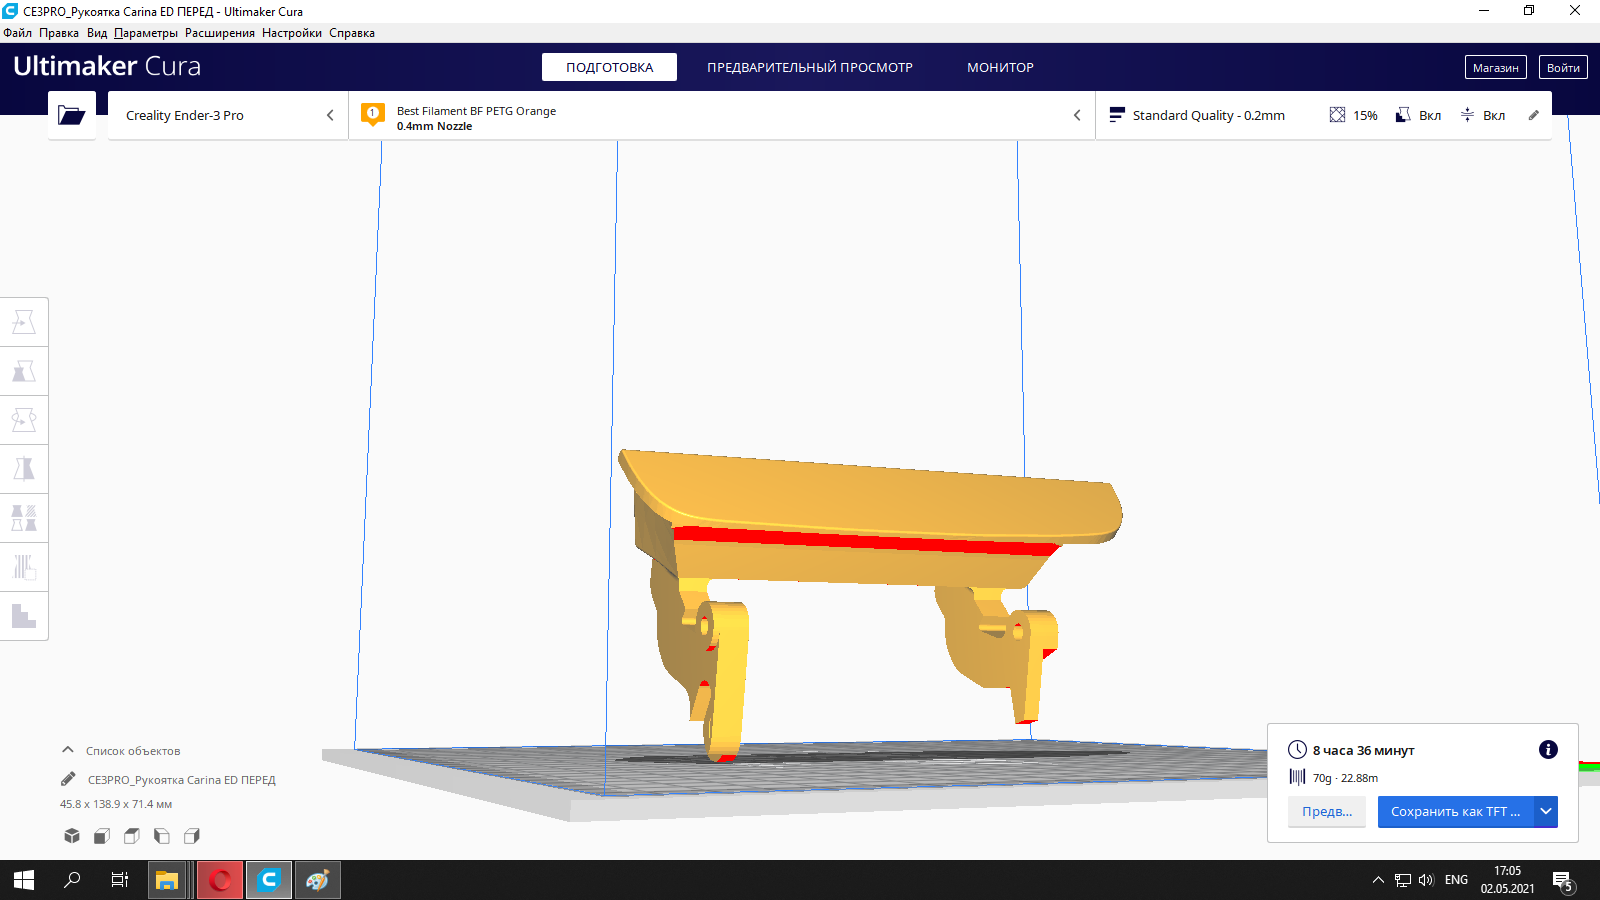Open the Cura app on the taskbar
The width and height of the screenshot is (1600, 900).
269,880
